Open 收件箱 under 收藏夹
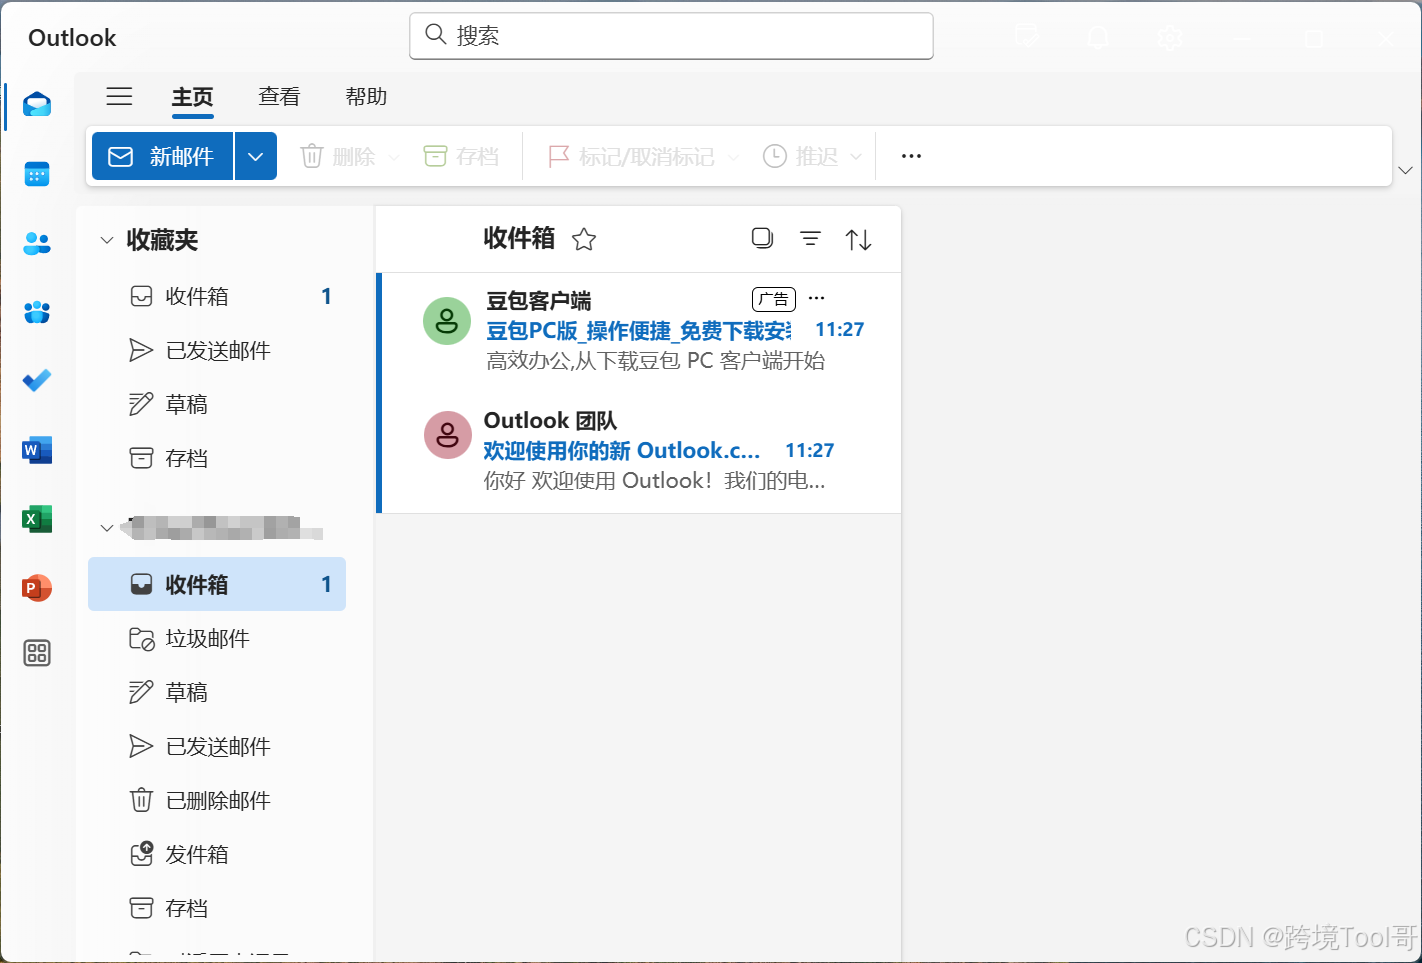1422x963 pixels. [x=217, y=296]
